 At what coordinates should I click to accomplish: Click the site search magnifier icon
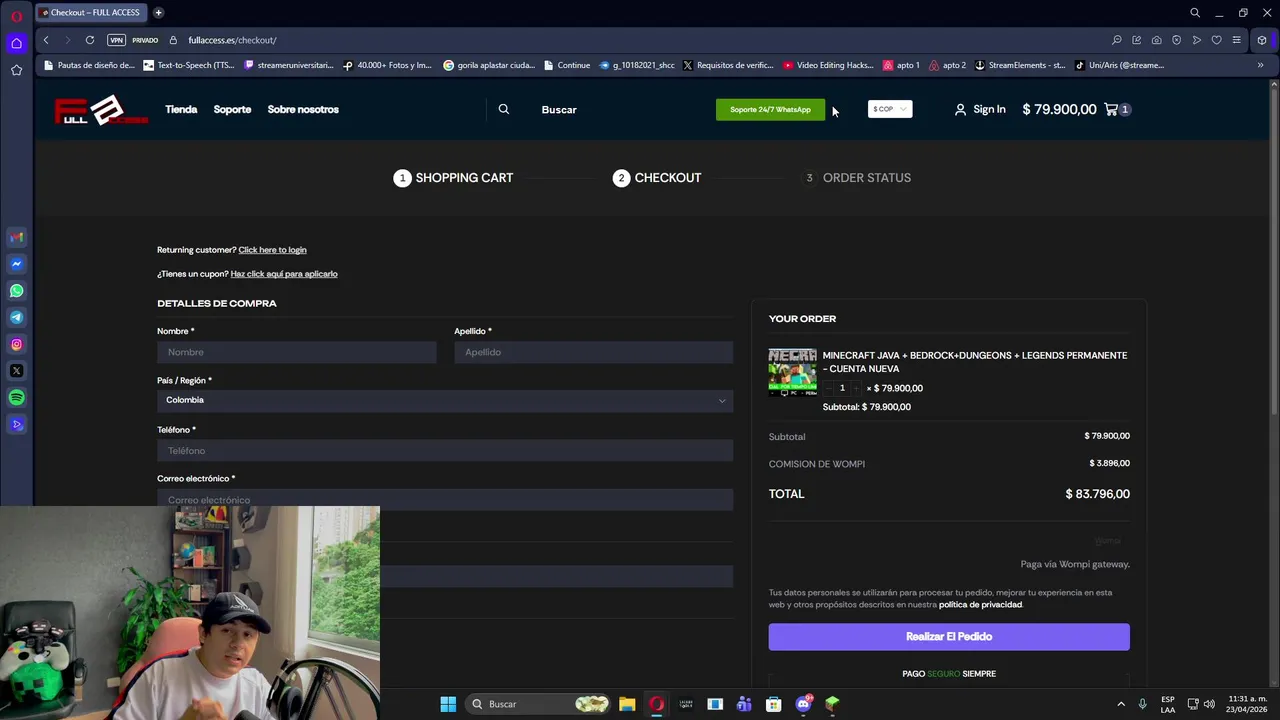(504, 109)
